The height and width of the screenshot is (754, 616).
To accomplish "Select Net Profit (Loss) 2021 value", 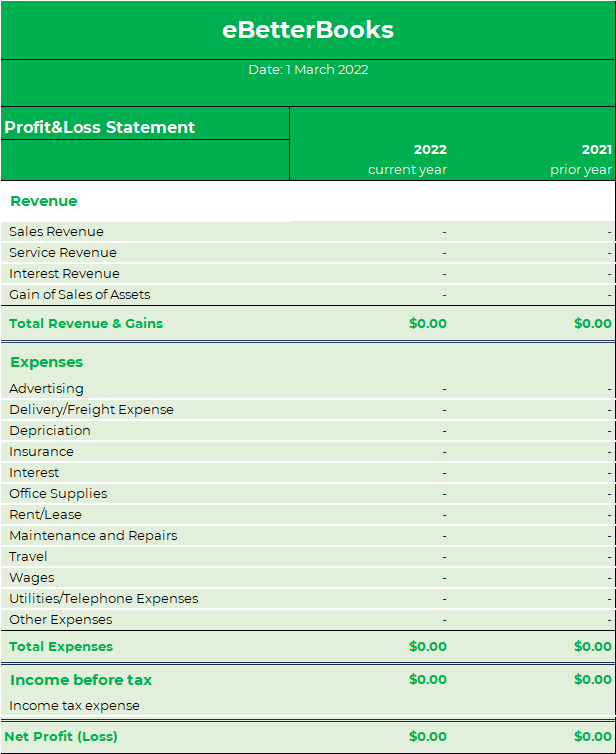I will 593,737.
